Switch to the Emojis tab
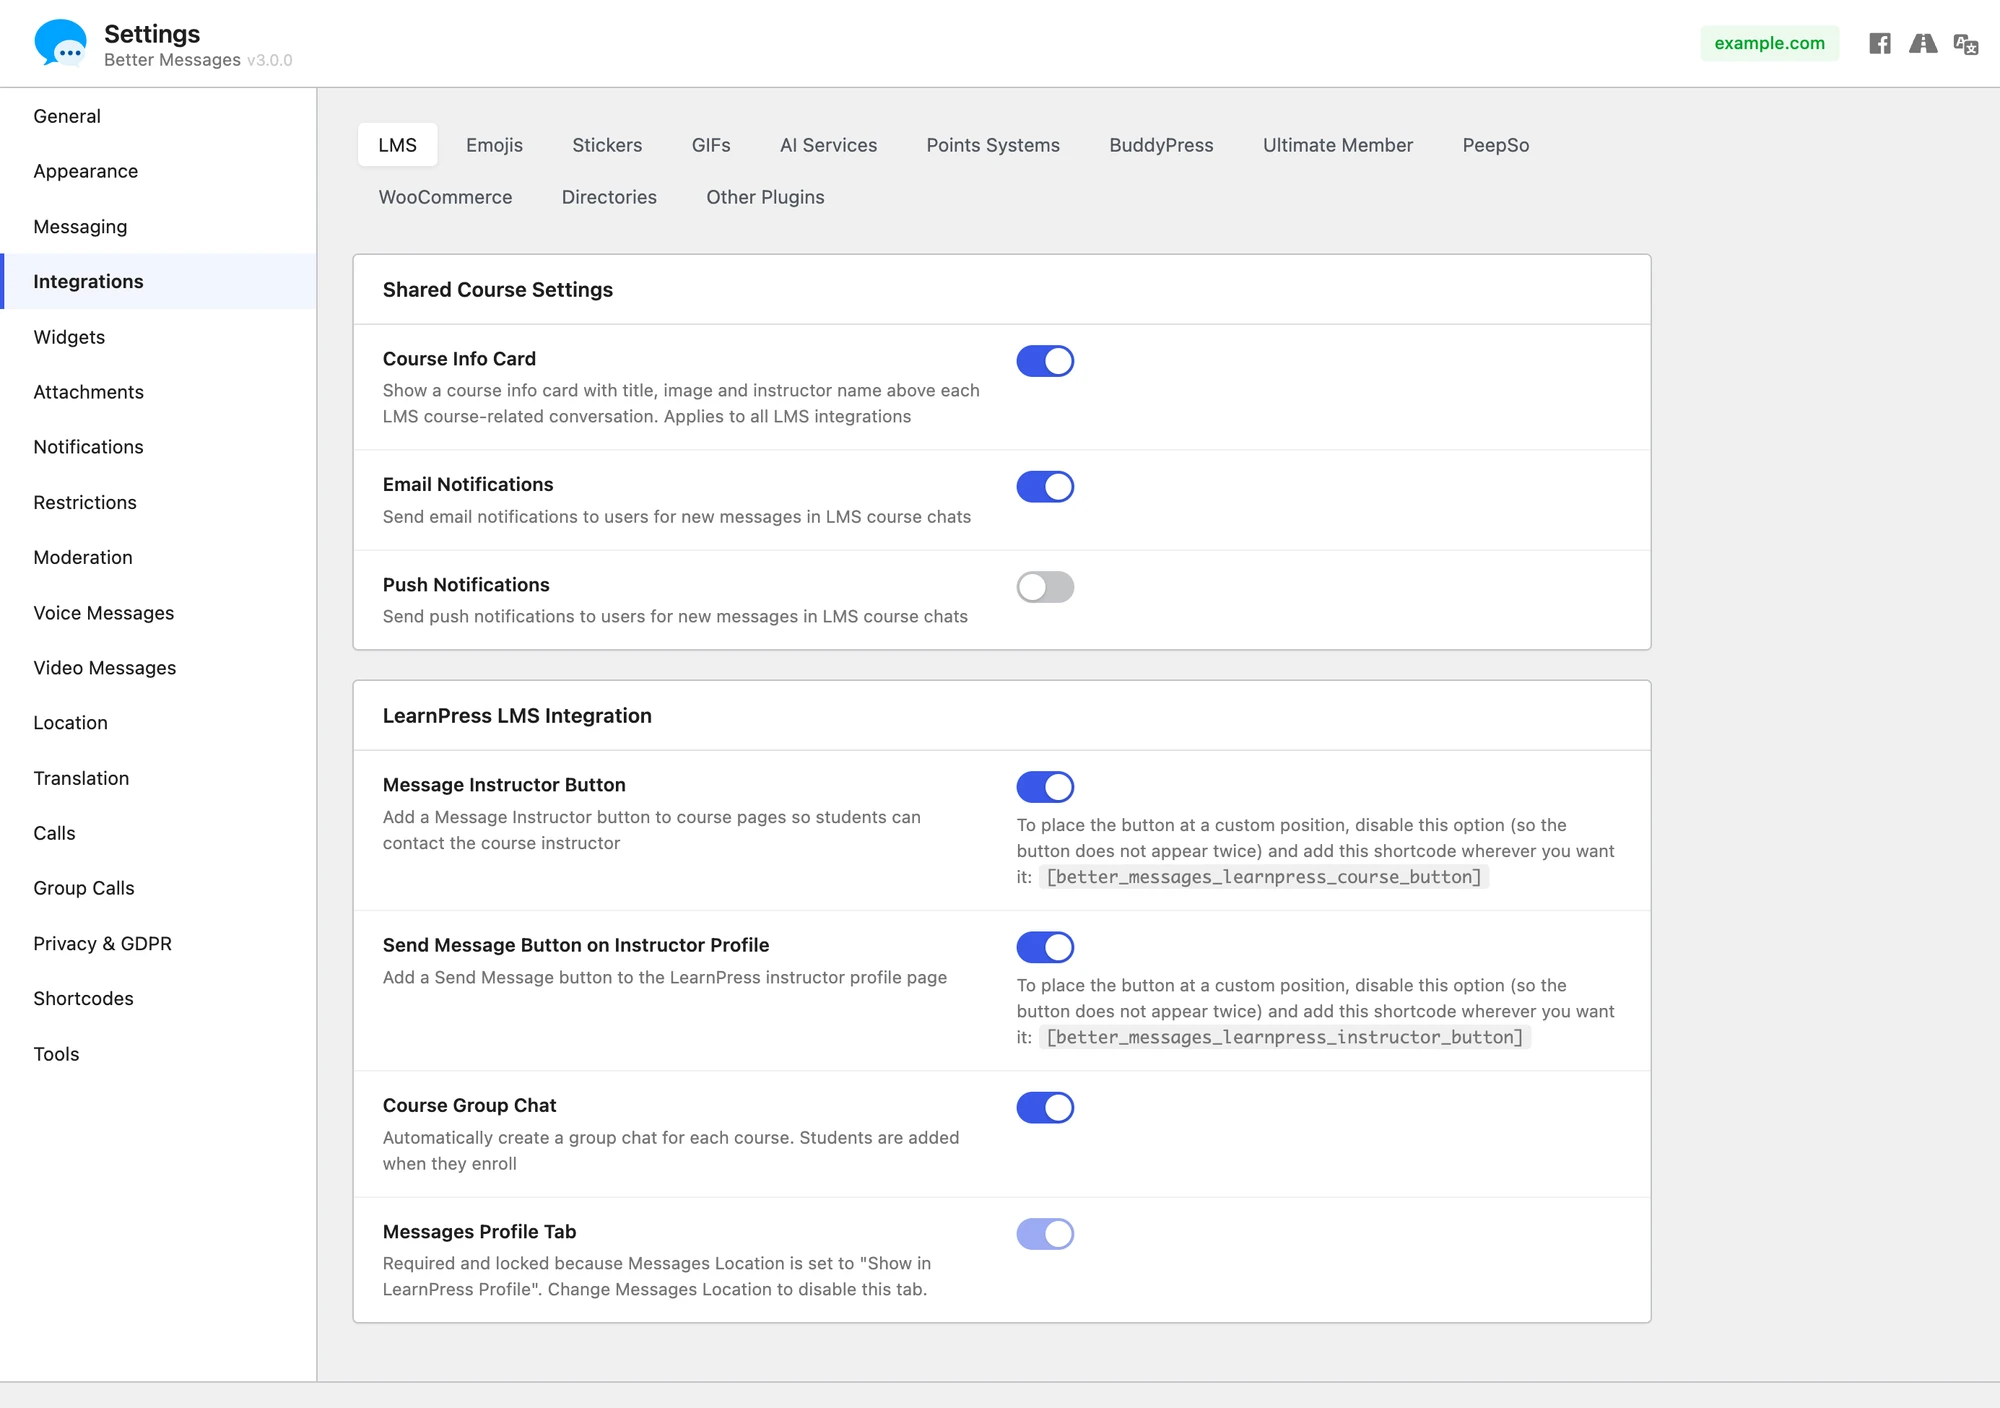 tap(494, 145)
